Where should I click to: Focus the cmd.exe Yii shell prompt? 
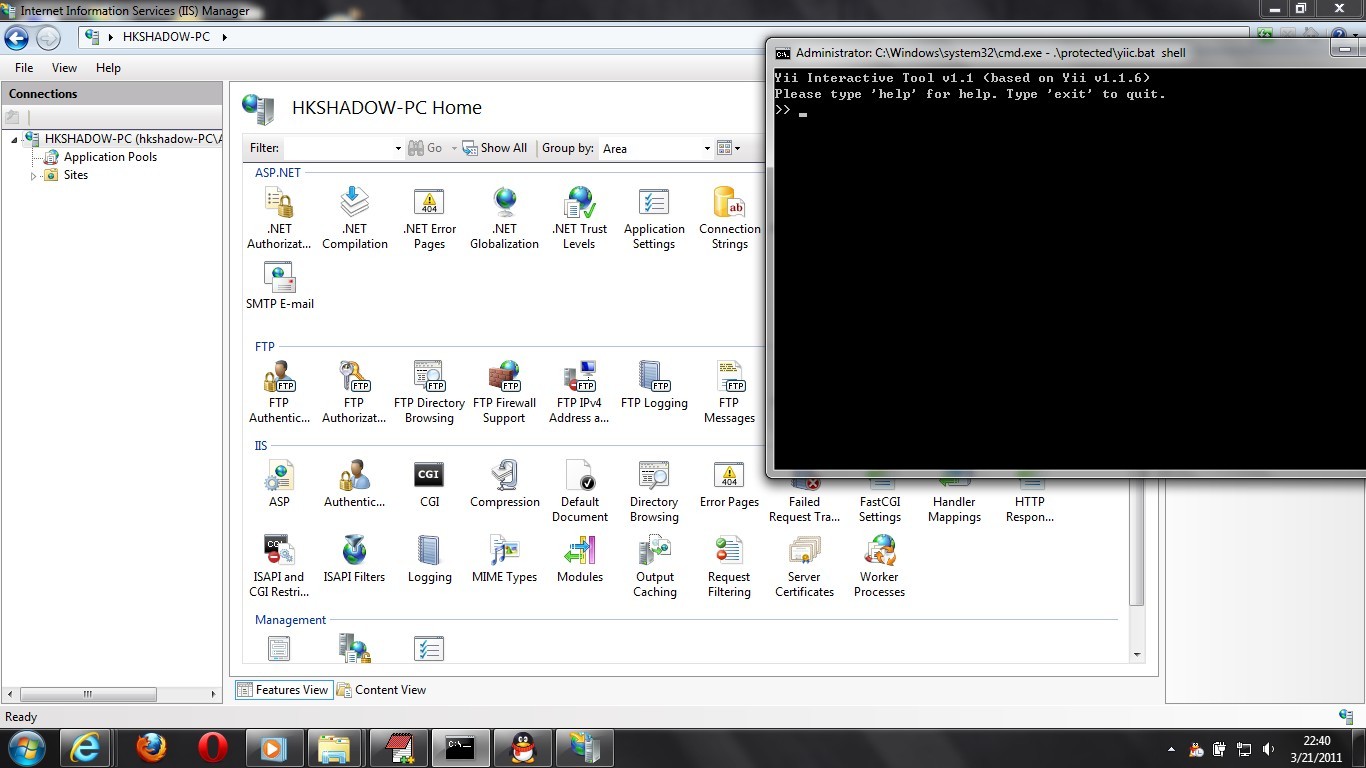(801, 112)
